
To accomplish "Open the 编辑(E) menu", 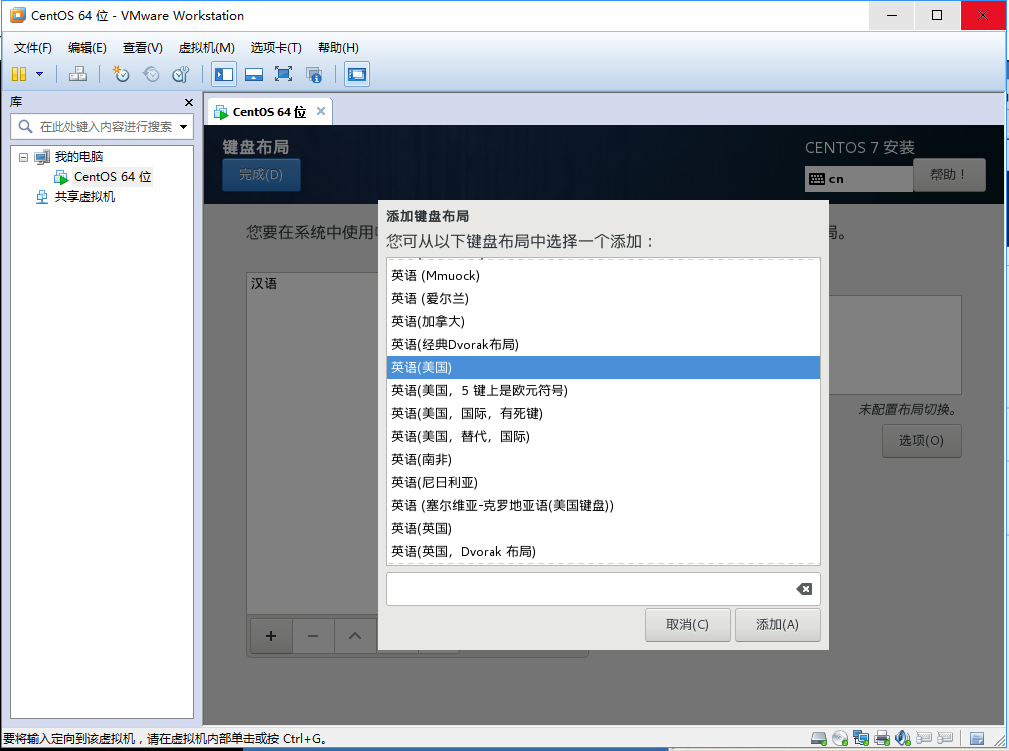I will pyautogui.click(x=87, y=48).
